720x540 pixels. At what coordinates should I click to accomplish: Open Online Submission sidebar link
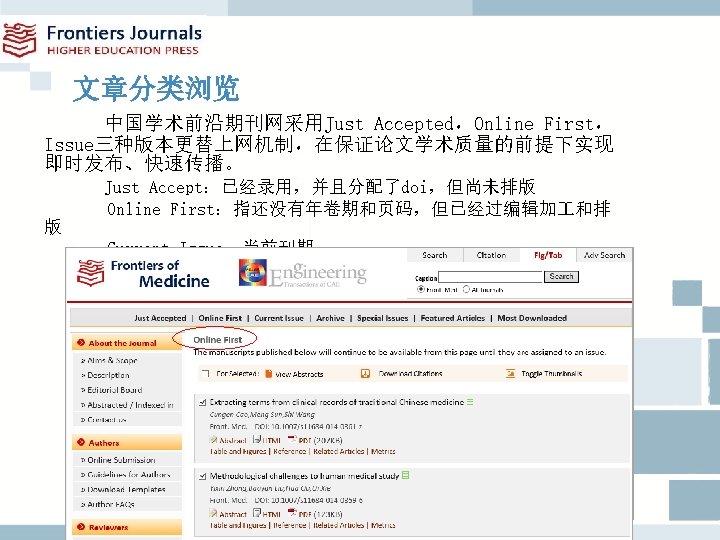121,460
